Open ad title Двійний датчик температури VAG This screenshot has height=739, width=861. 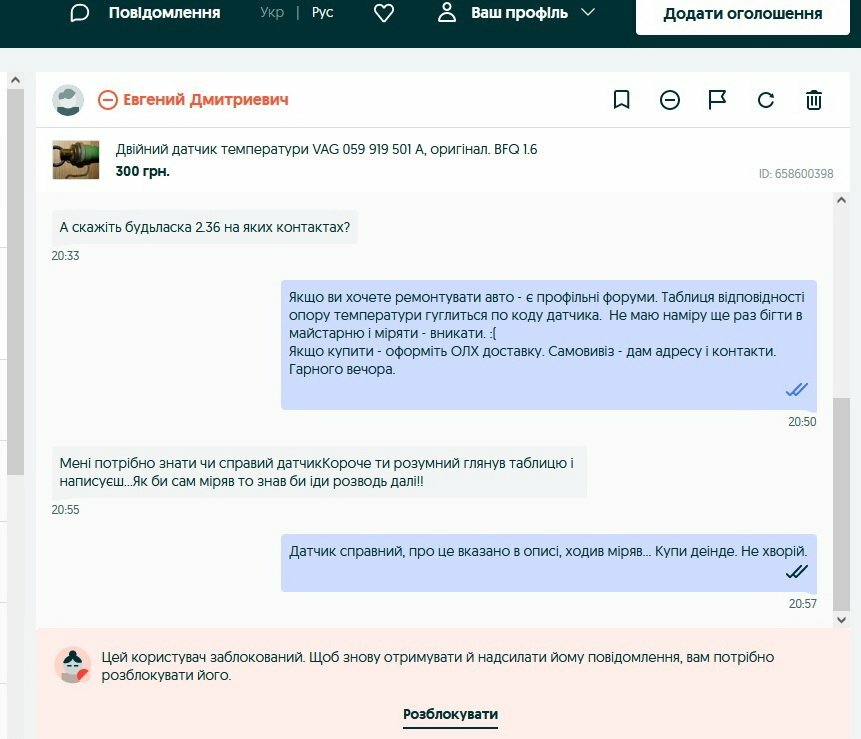point(326,149)
